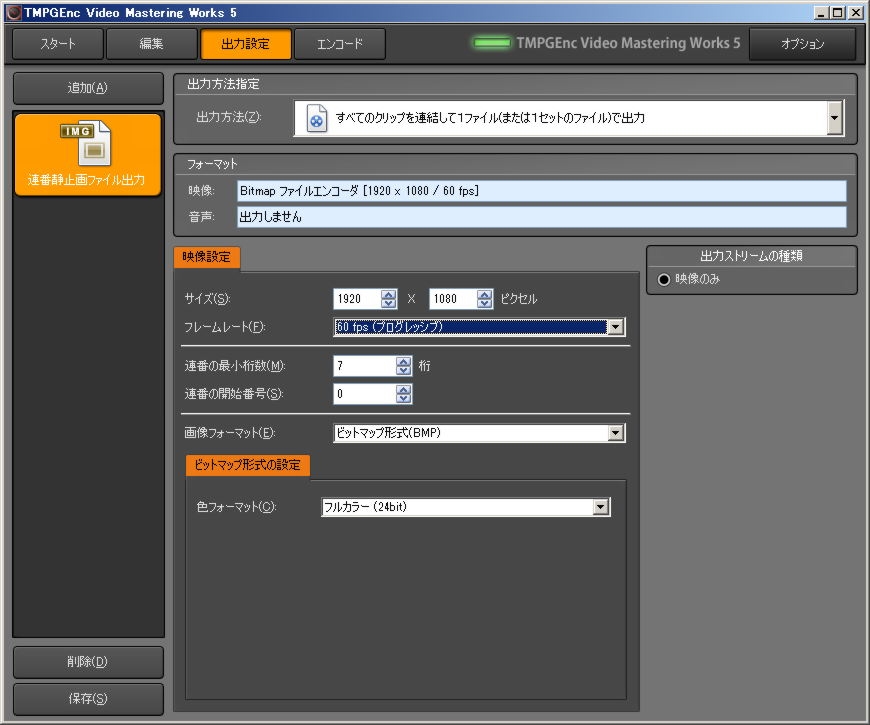
Task: Click the ピクセル unit label
Action: coord(519,299)
